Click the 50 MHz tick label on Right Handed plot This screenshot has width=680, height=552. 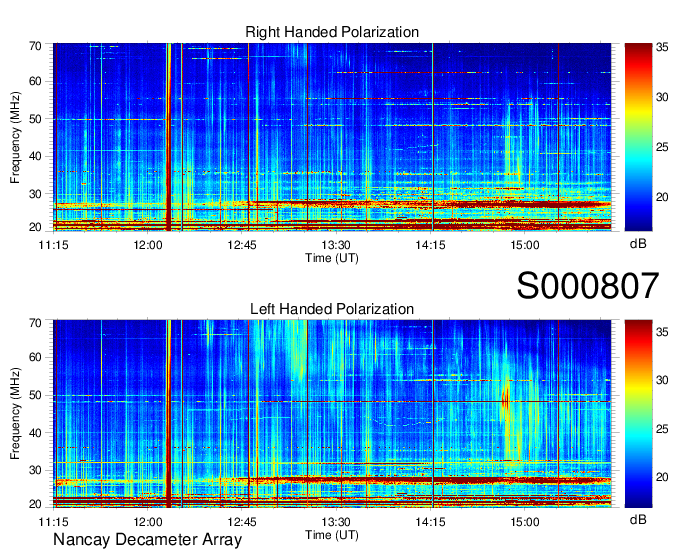tap(35, 119)
